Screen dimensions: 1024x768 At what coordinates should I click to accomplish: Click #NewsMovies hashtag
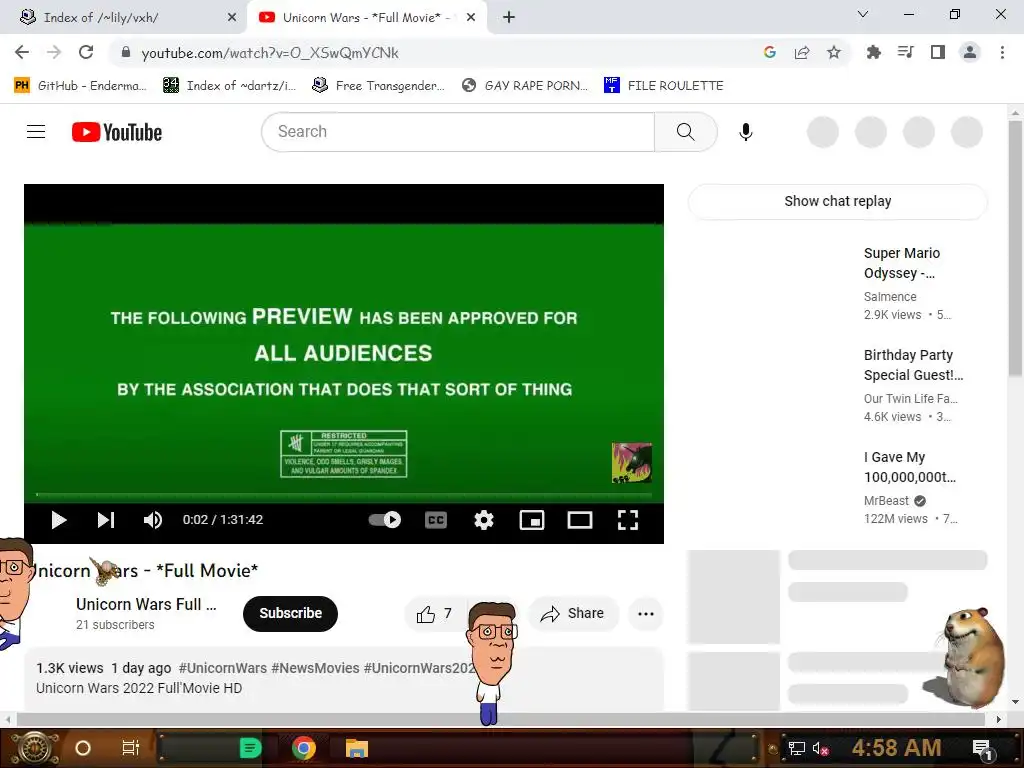(x=315, y=668)
